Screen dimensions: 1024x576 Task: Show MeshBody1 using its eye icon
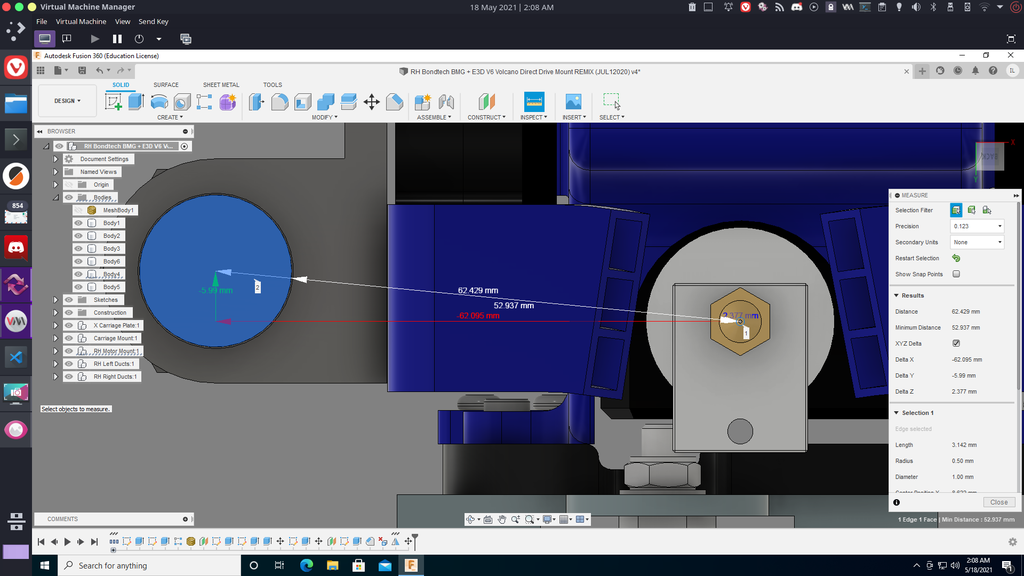[78, 210]
